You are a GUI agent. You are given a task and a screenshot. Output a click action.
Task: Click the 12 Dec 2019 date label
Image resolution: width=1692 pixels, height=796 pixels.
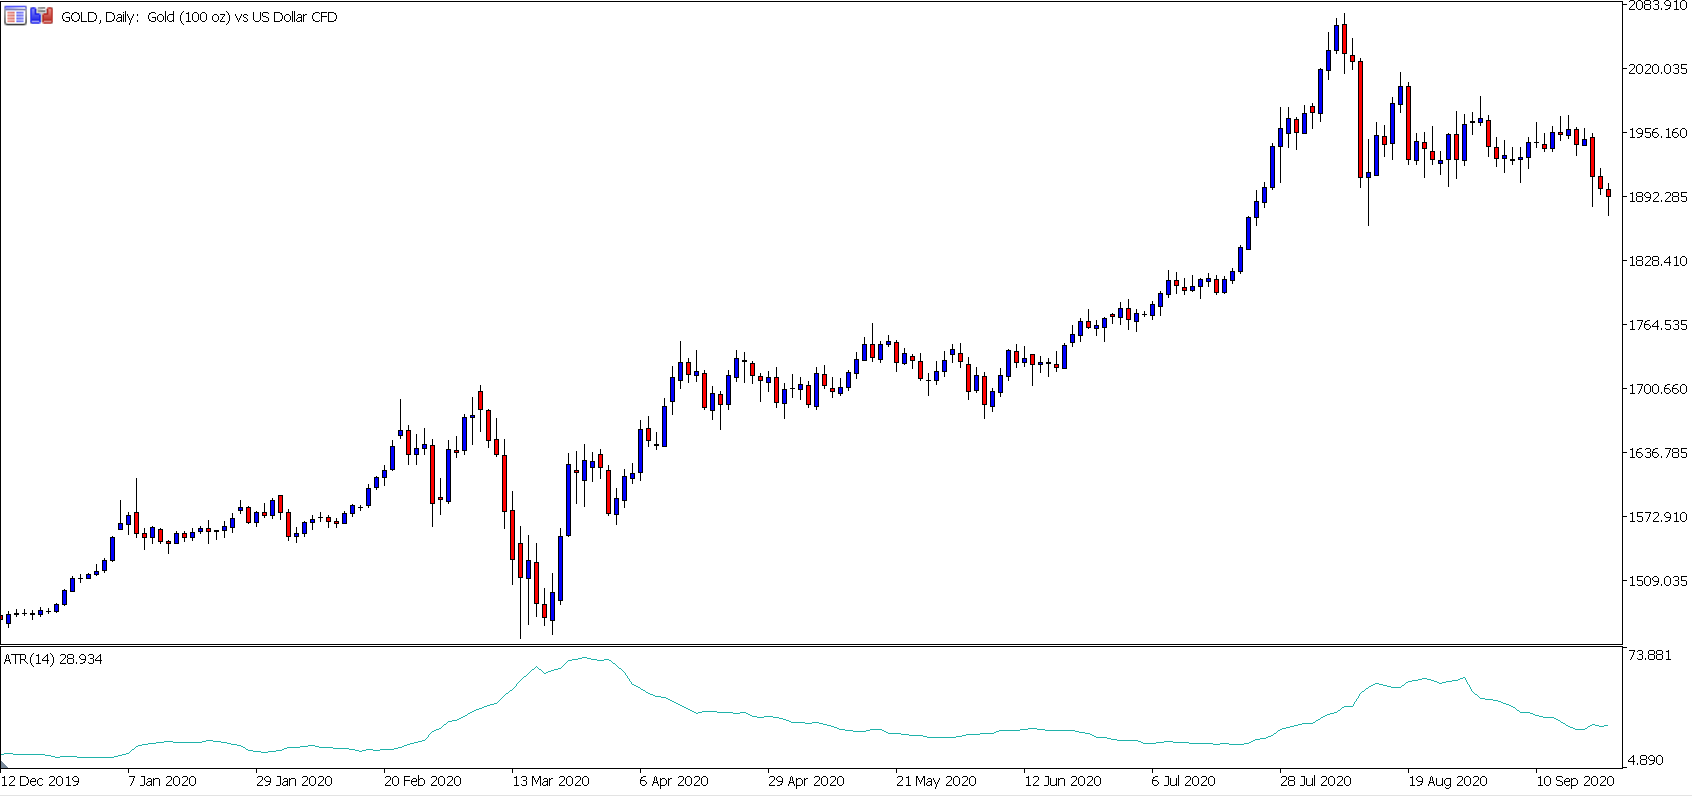tap(41, 781)
